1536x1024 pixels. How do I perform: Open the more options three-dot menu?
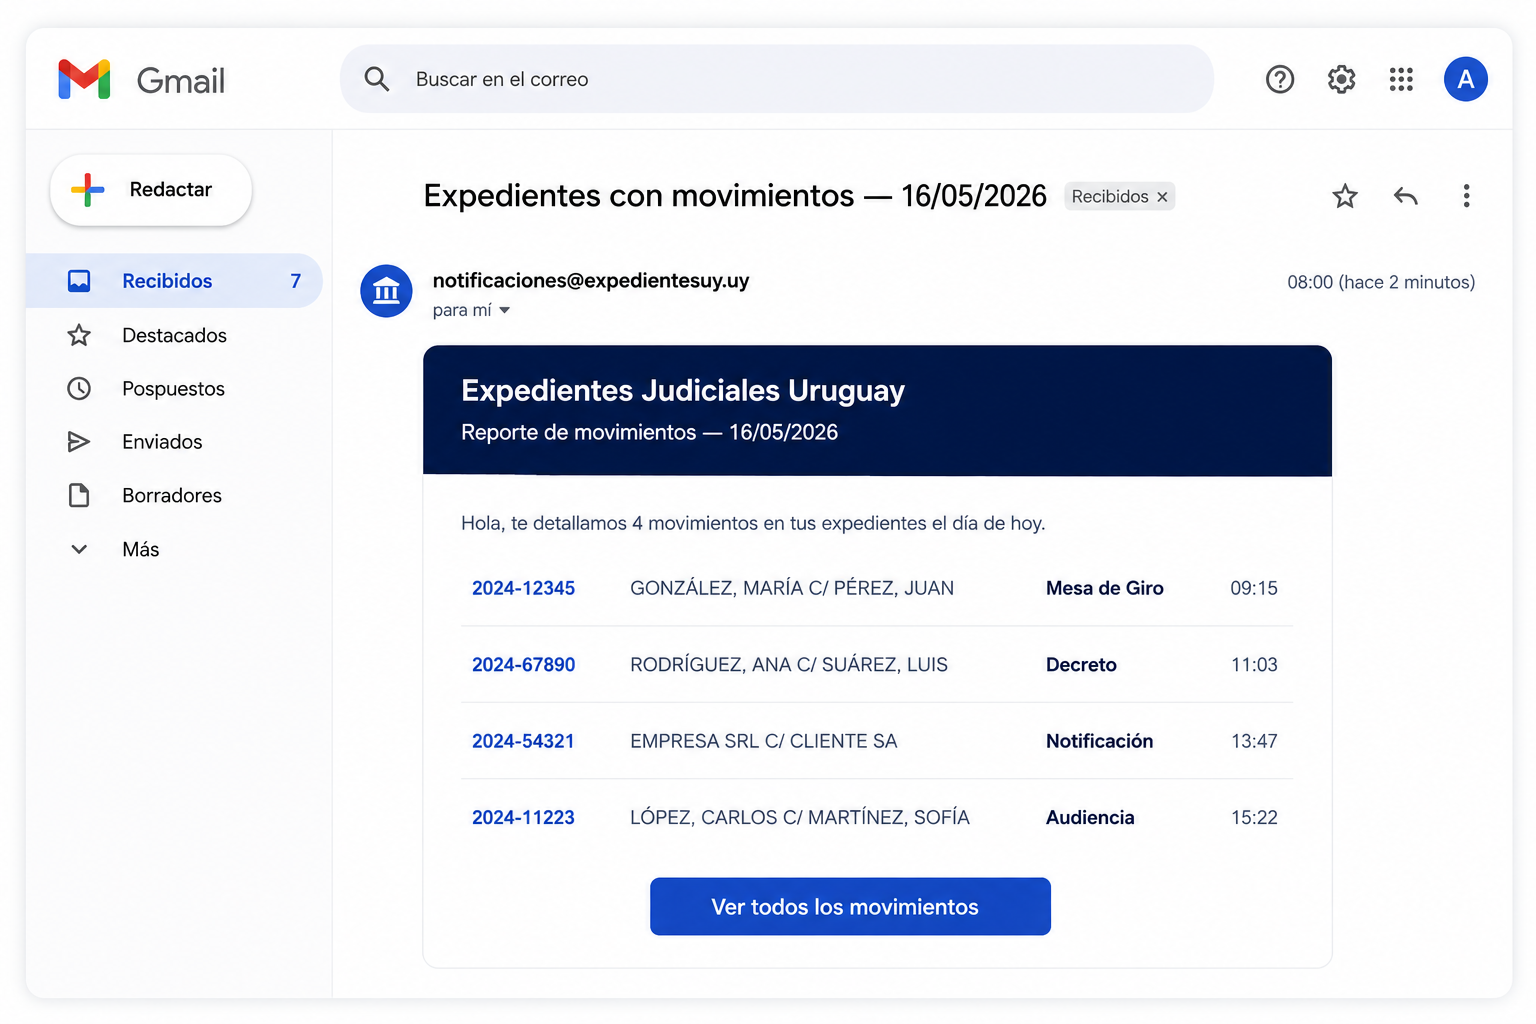pos(1466,196)
